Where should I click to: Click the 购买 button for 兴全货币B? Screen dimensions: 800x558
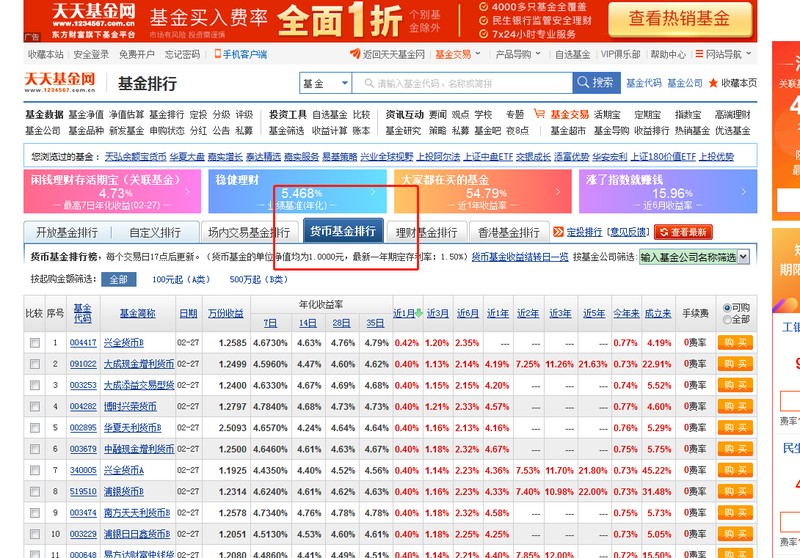click(735, 343)
